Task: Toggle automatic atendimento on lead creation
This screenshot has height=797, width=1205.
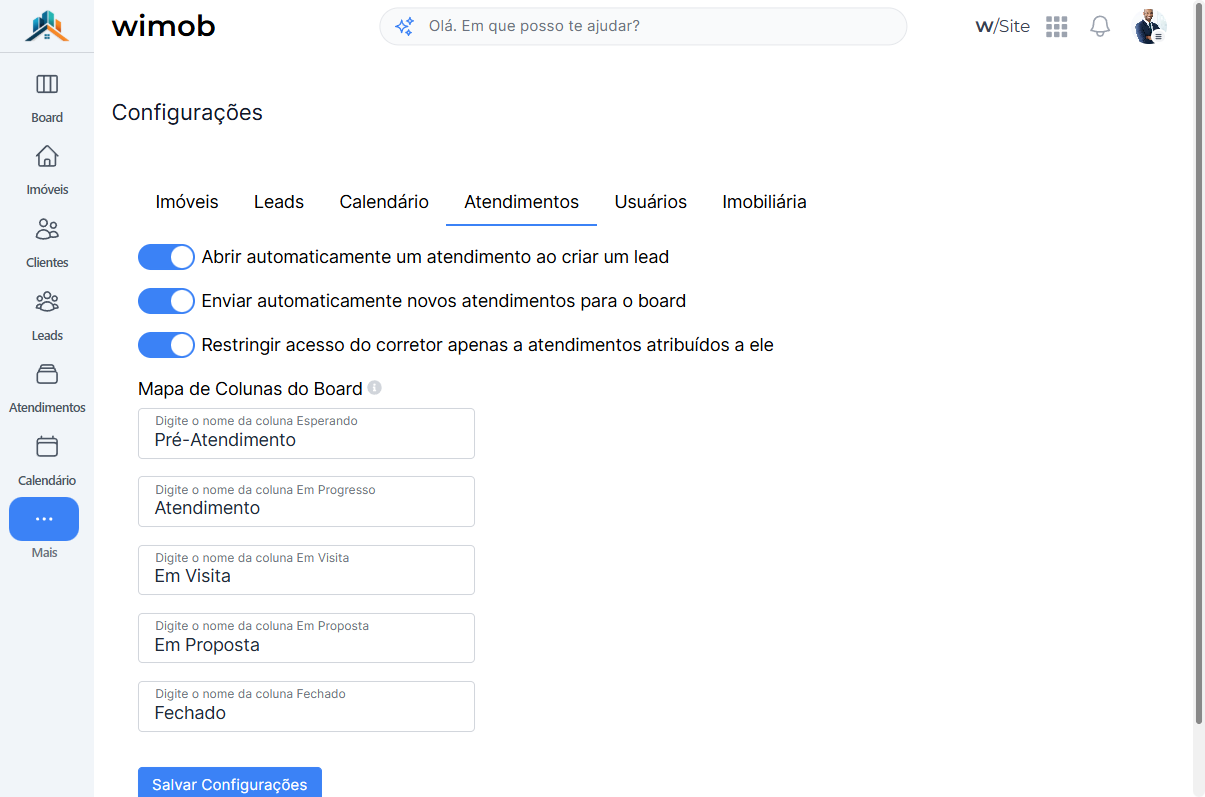Action: pyautogui.click(x=166, y=257)
